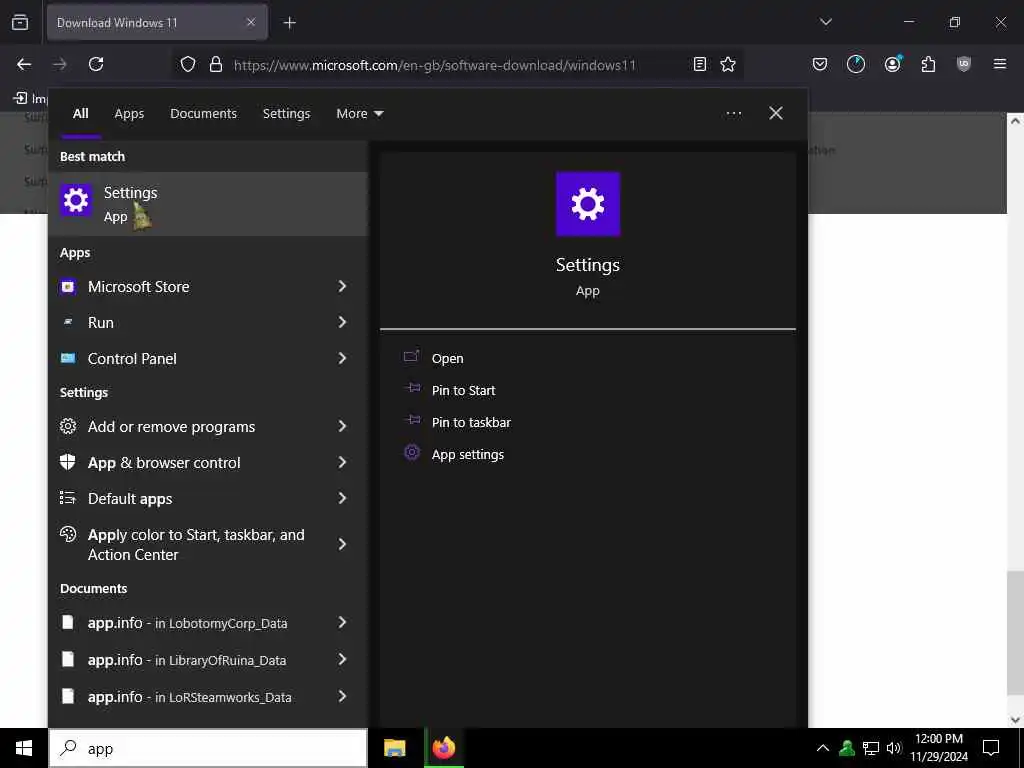
Task: Toggle reader view icon
Action: click(699, 64)
